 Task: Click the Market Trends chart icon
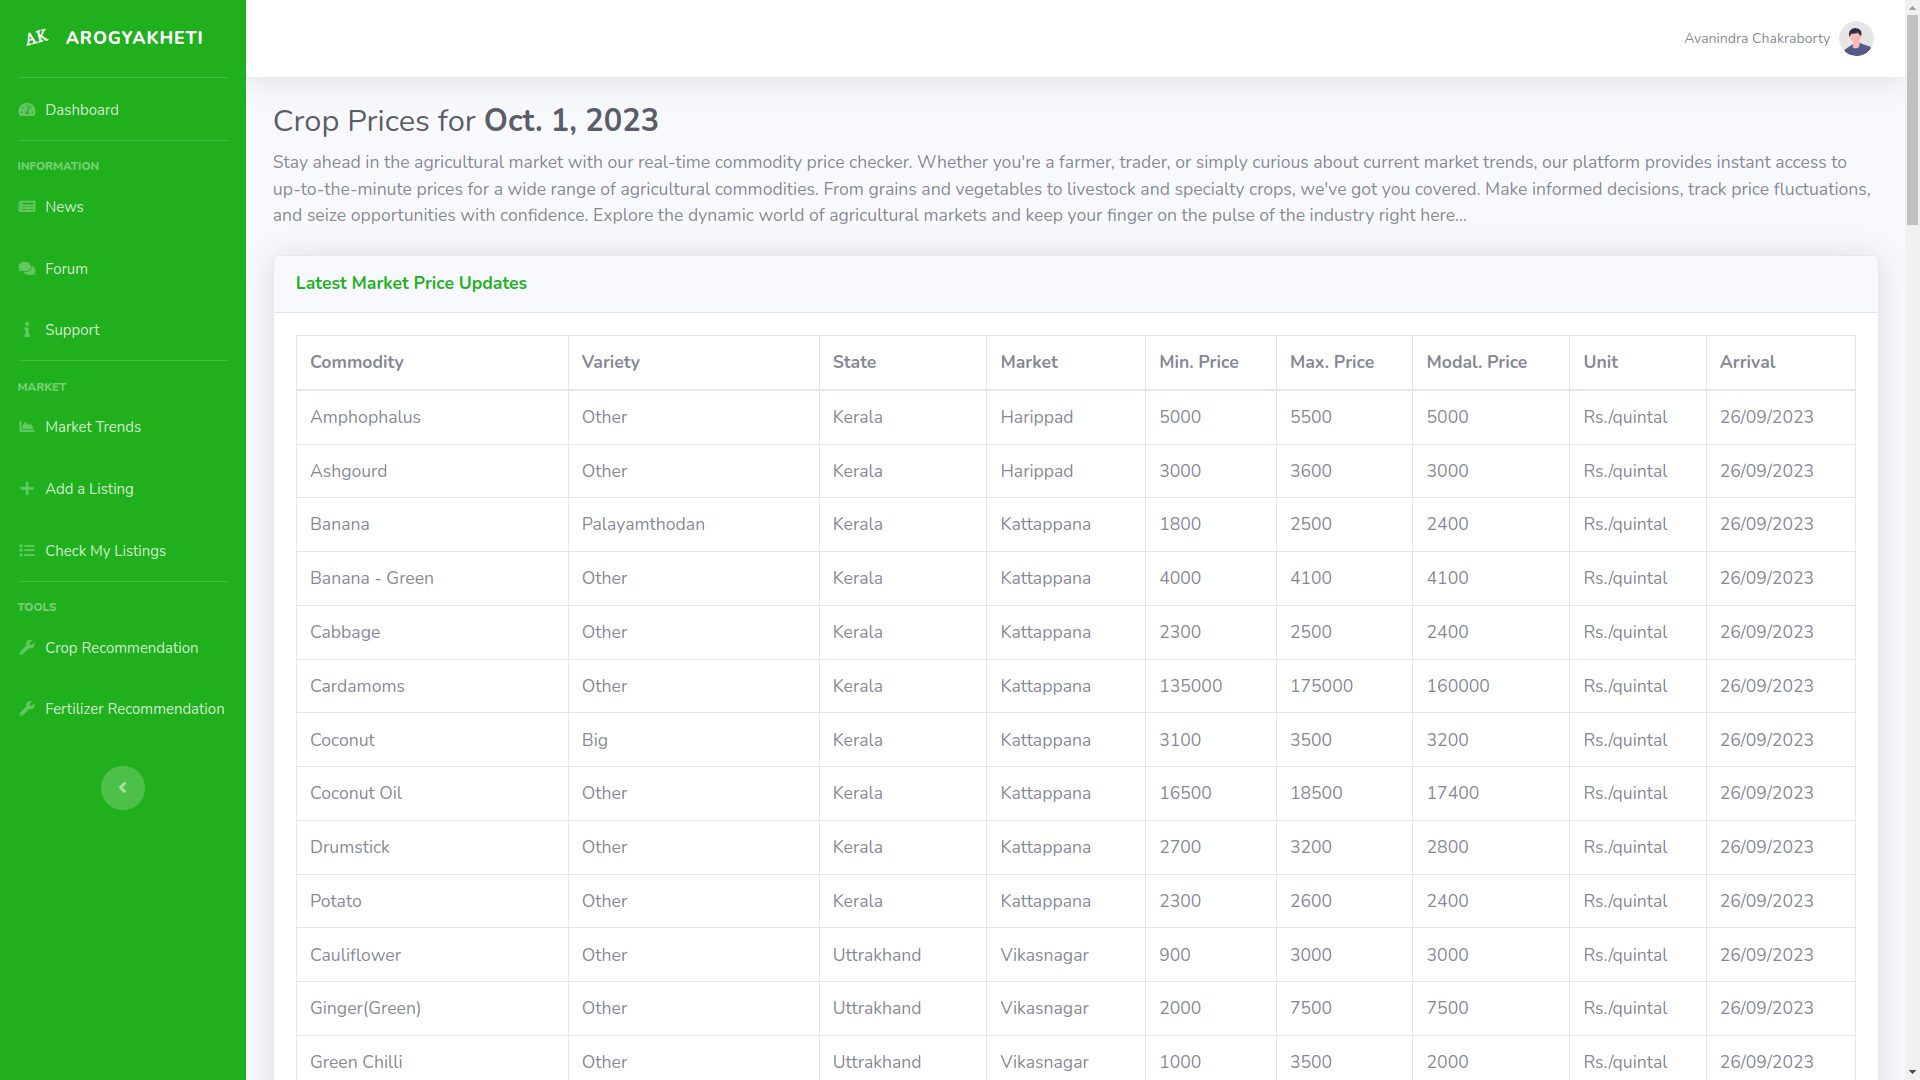pyautogui.click(x=27, y=427)
